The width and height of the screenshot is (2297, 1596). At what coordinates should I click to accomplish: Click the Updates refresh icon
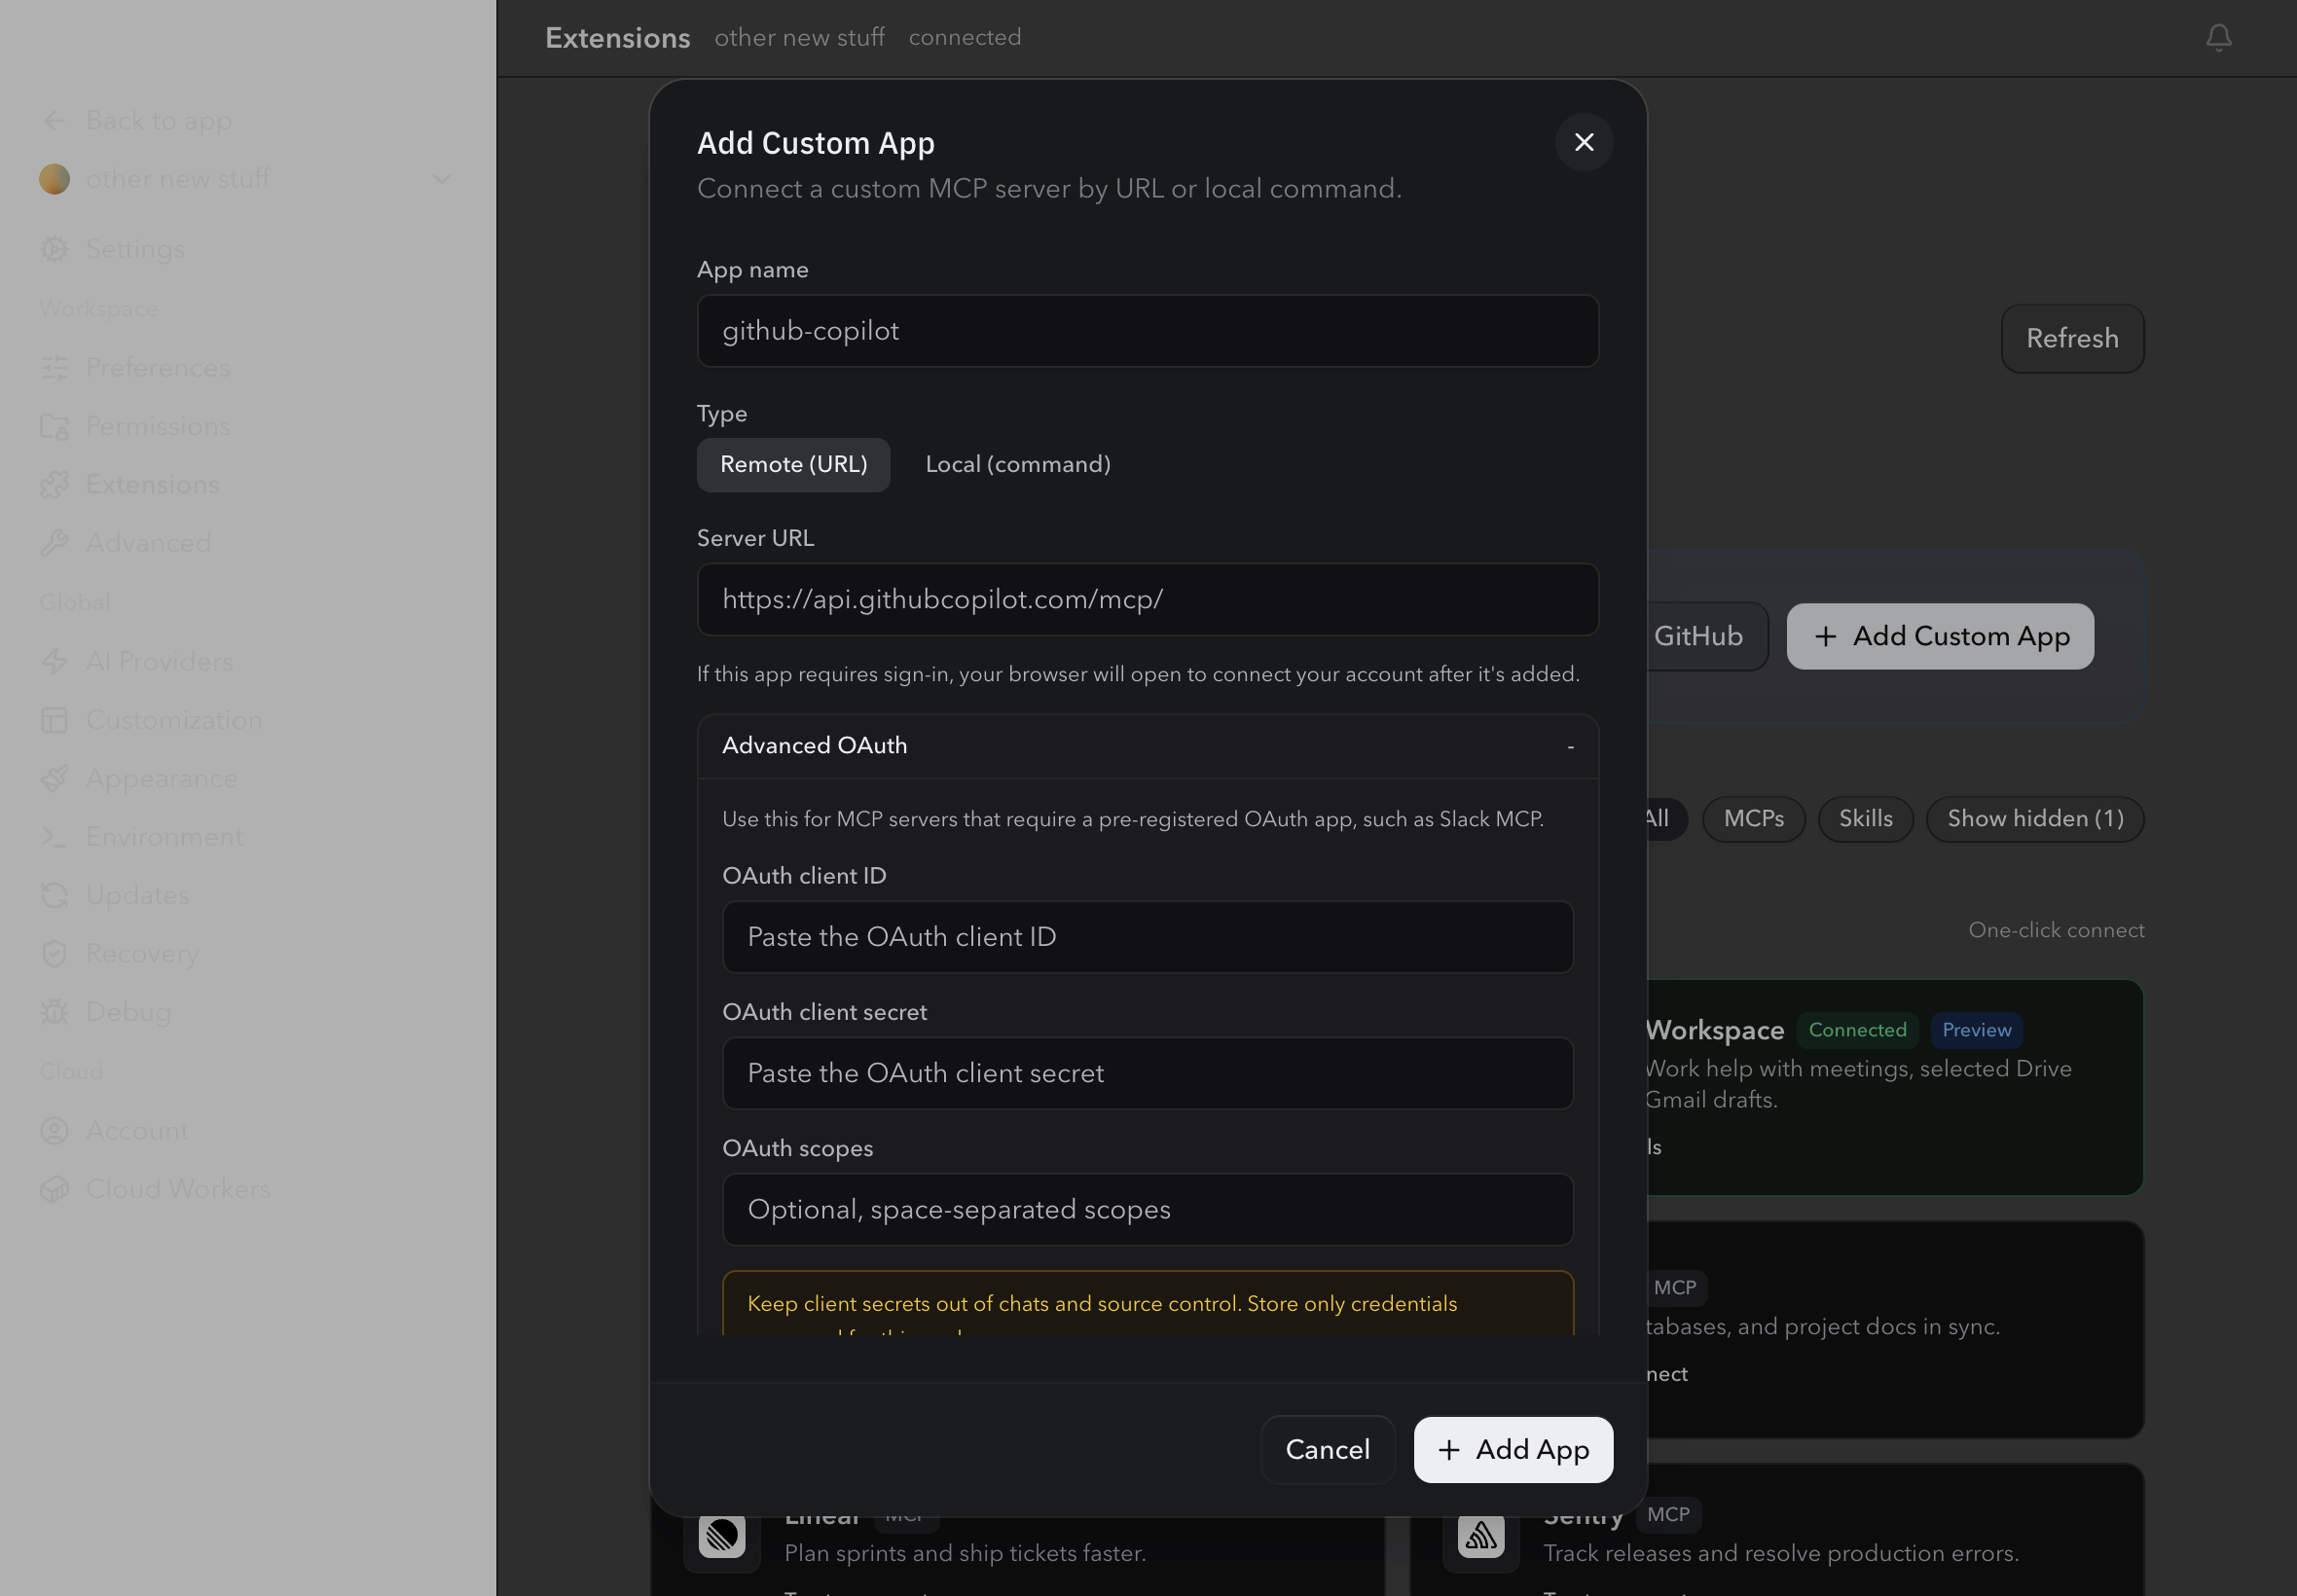click(x=54, y=895)
